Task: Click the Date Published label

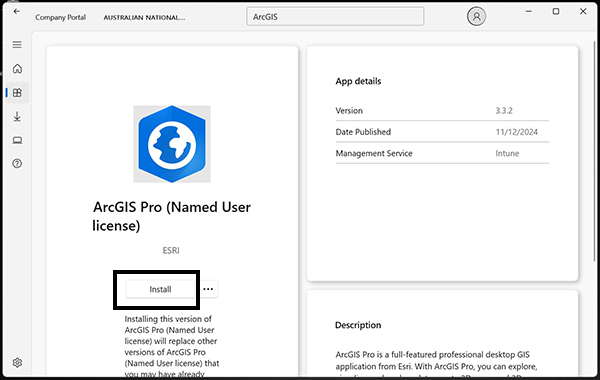Action: coord(363,132)
